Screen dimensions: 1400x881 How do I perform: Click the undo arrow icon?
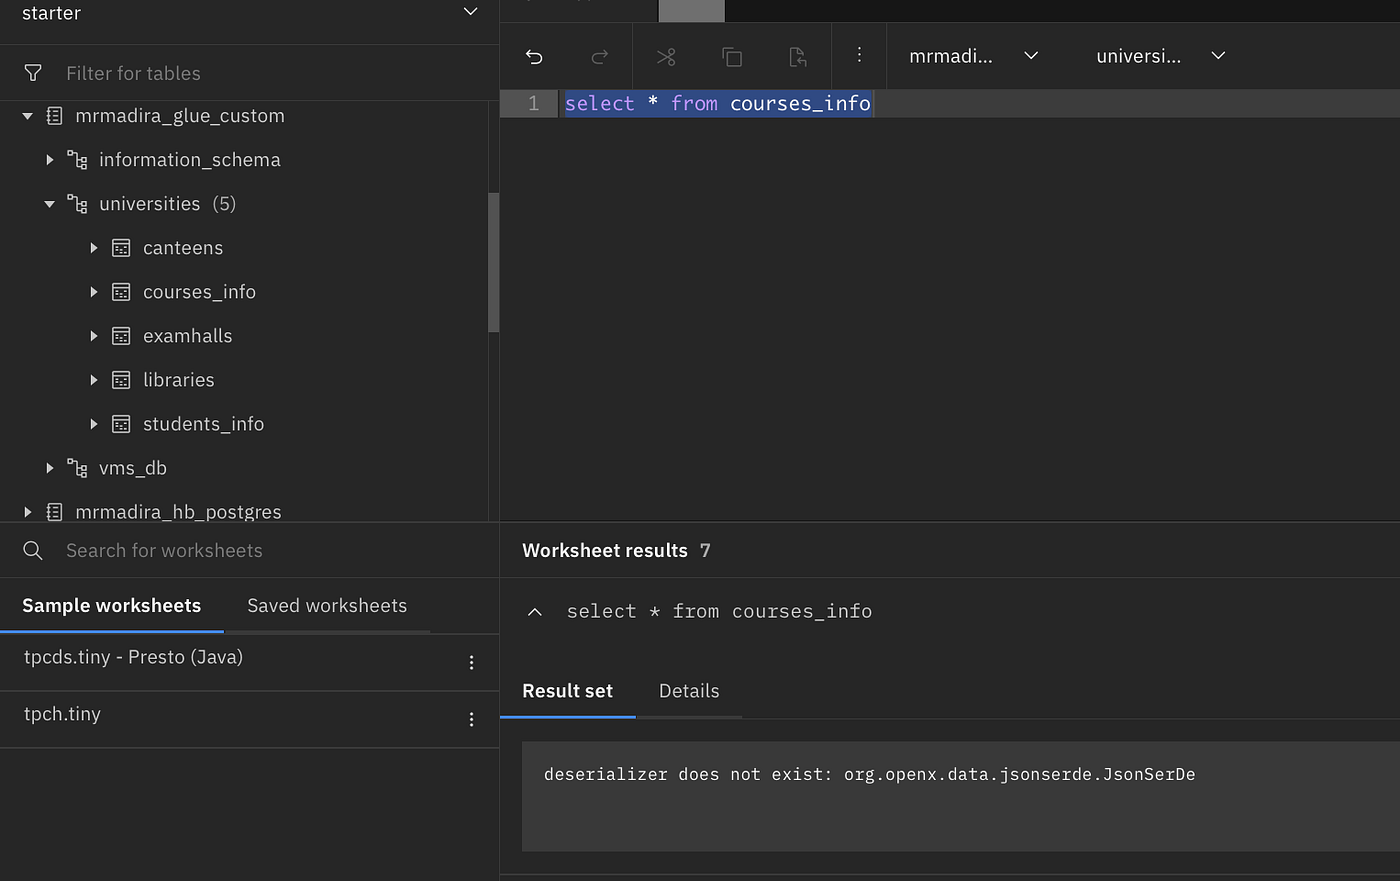tap(534, 56)
